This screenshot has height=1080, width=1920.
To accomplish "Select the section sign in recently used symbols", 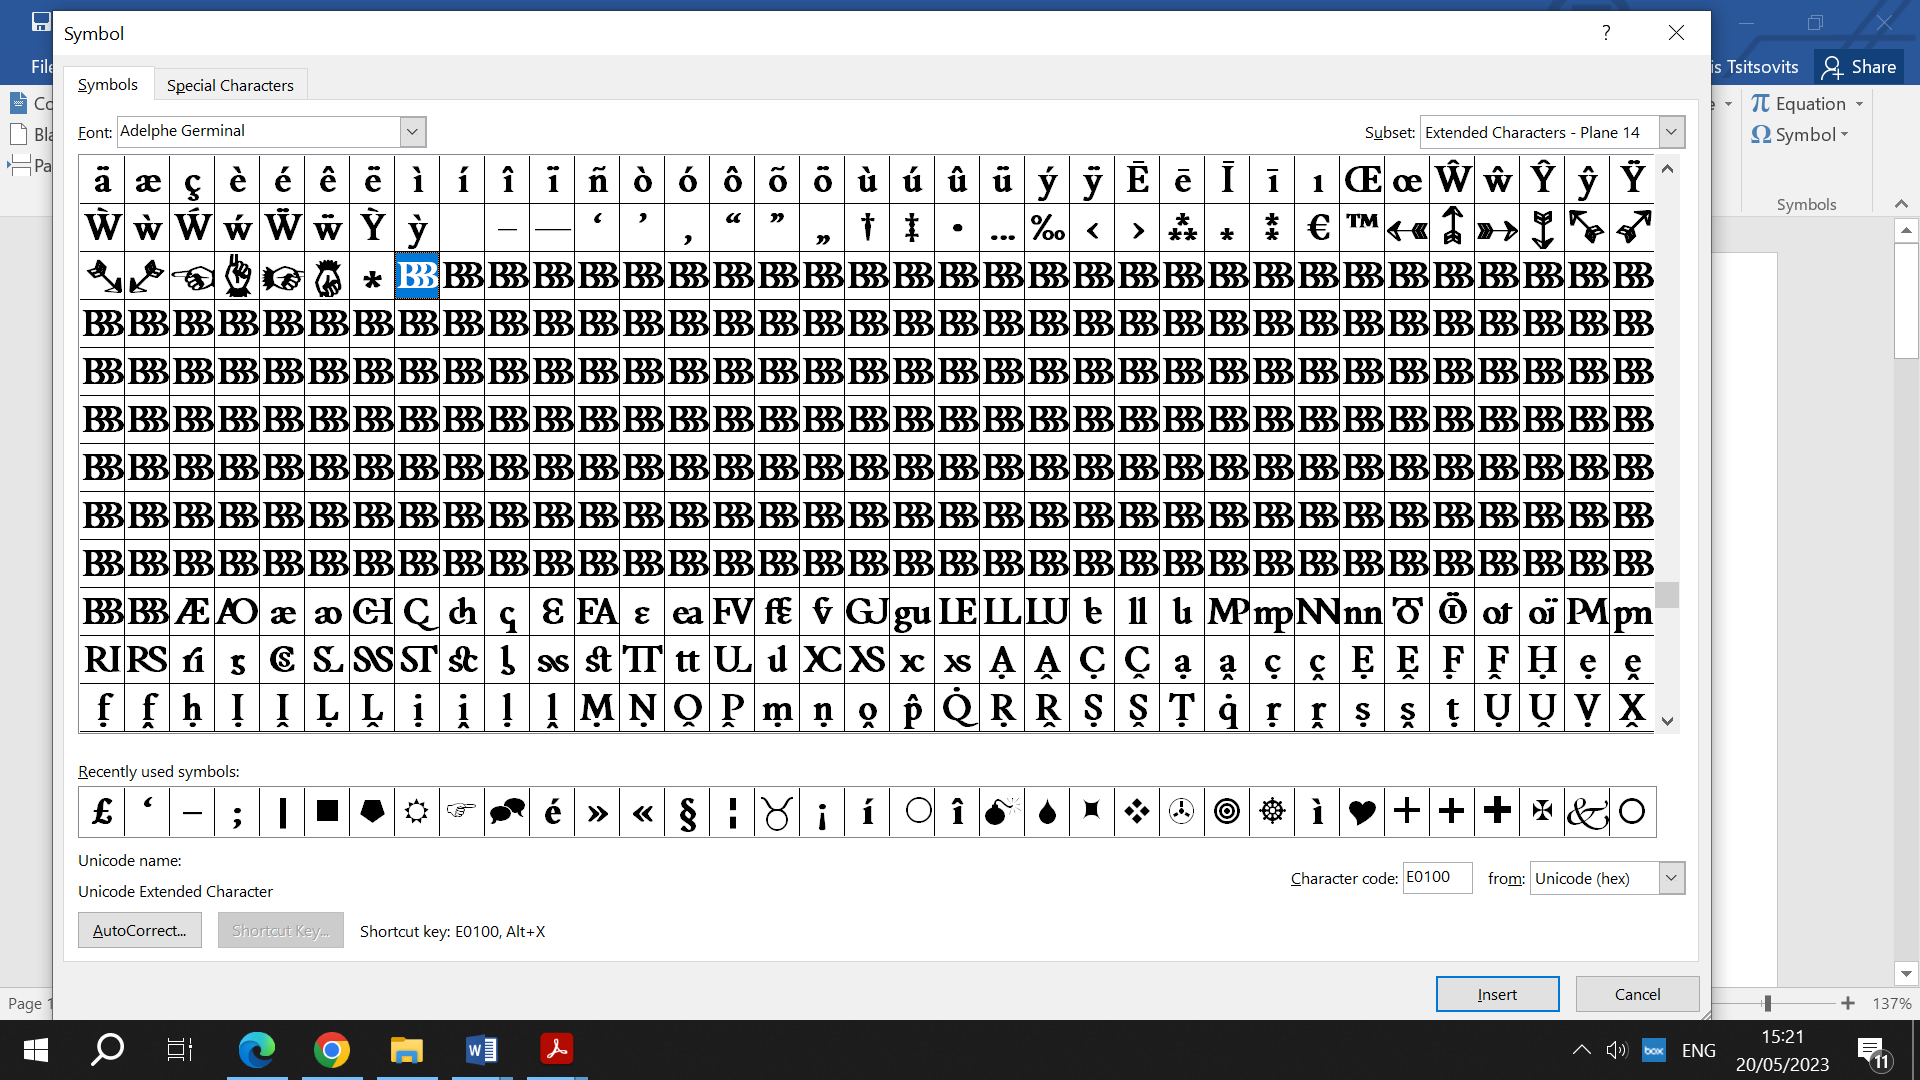I will tap(687, 812).
